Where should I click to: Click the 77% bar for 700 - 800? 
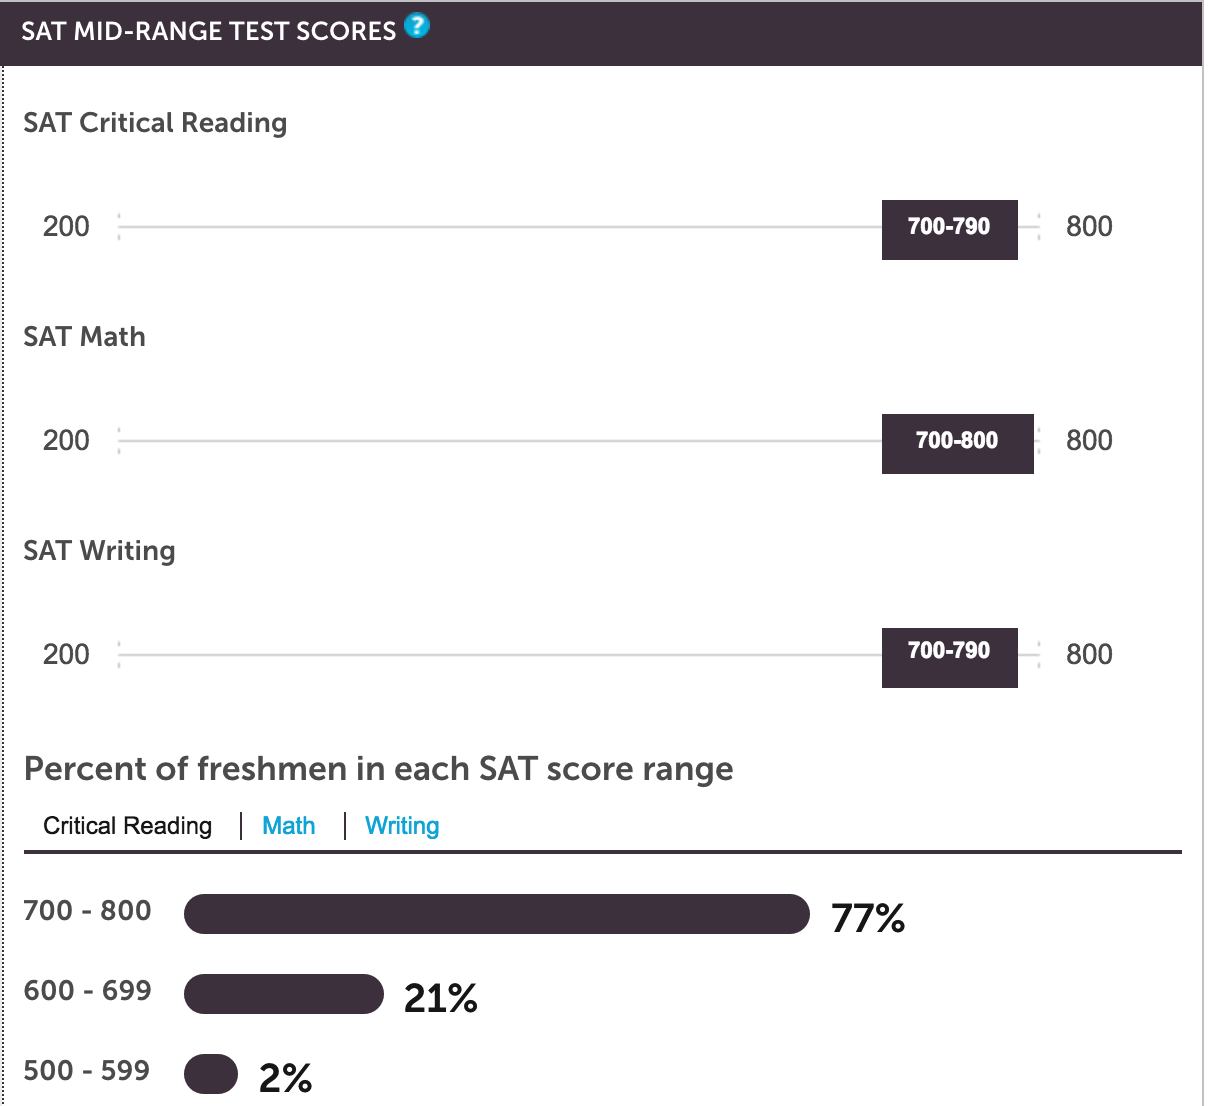[496, 914]
